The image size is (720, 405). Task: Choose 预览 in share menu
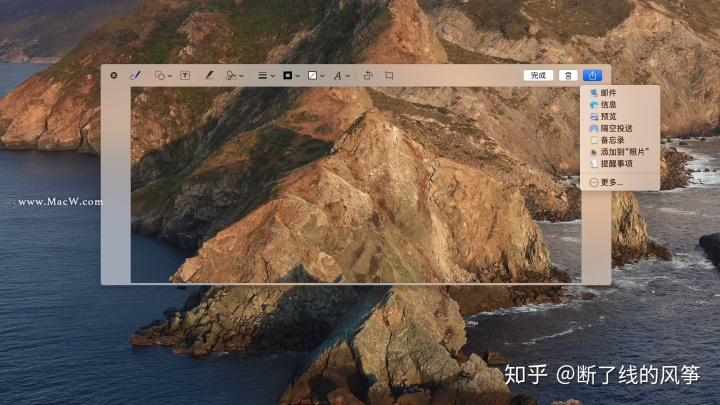(x=620, y=117)
